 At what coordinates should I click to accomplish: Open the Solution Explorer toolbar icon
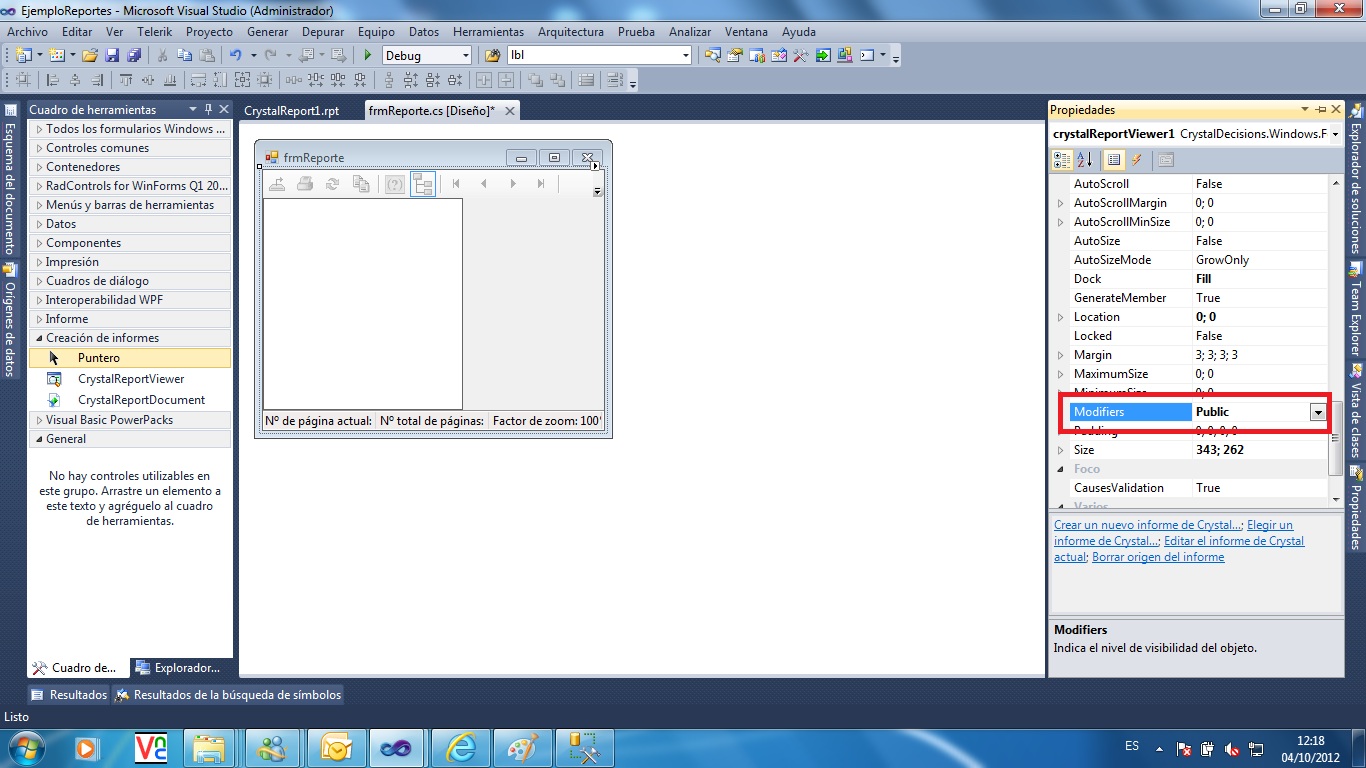713,55
